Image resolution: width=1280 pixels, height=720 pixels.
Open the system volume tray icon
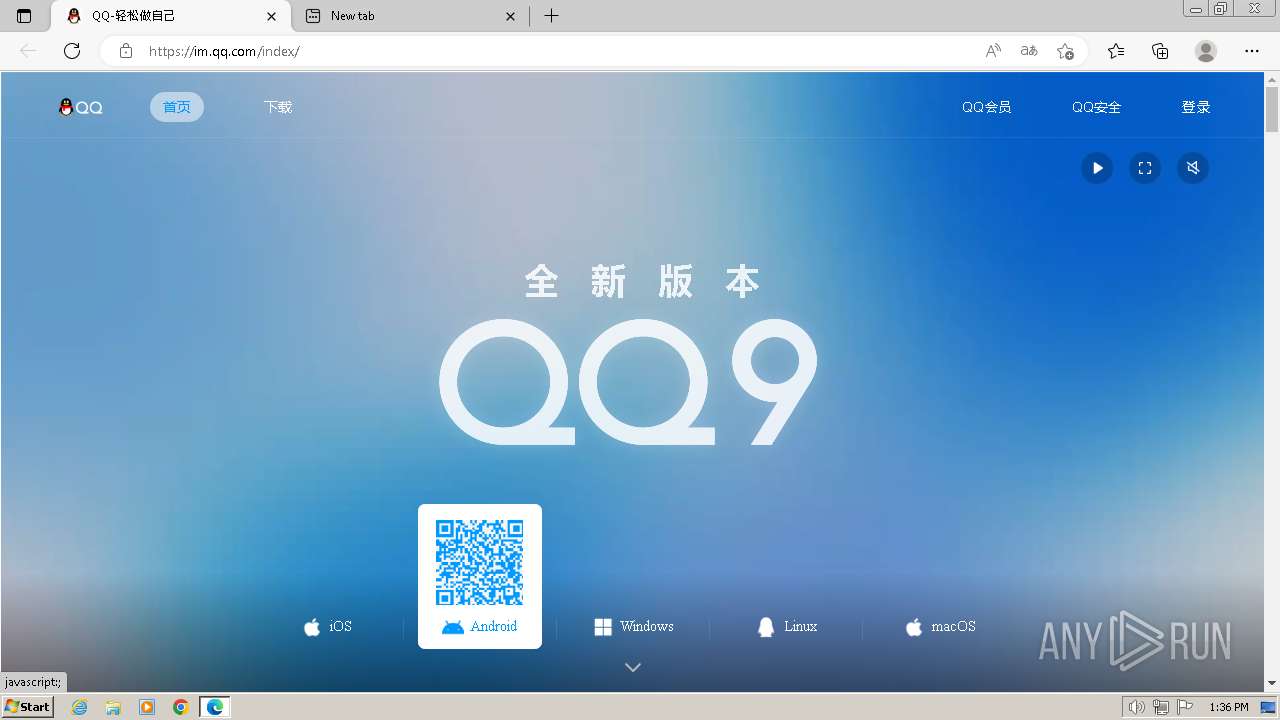point(1137,707)
